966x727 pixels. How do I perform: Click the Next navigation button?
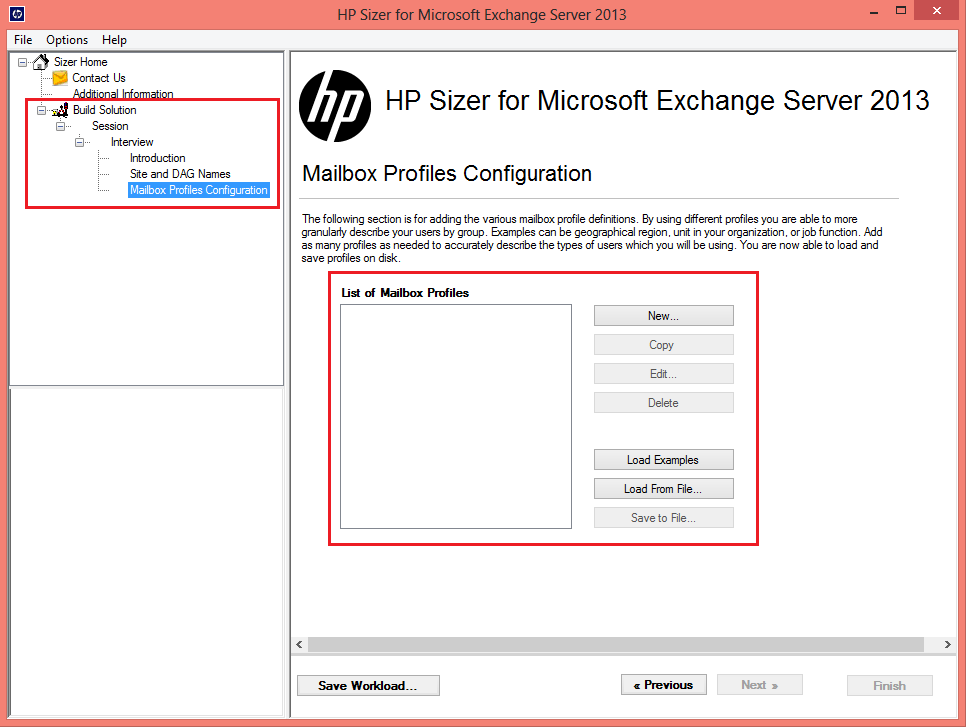tap(760, 684)
